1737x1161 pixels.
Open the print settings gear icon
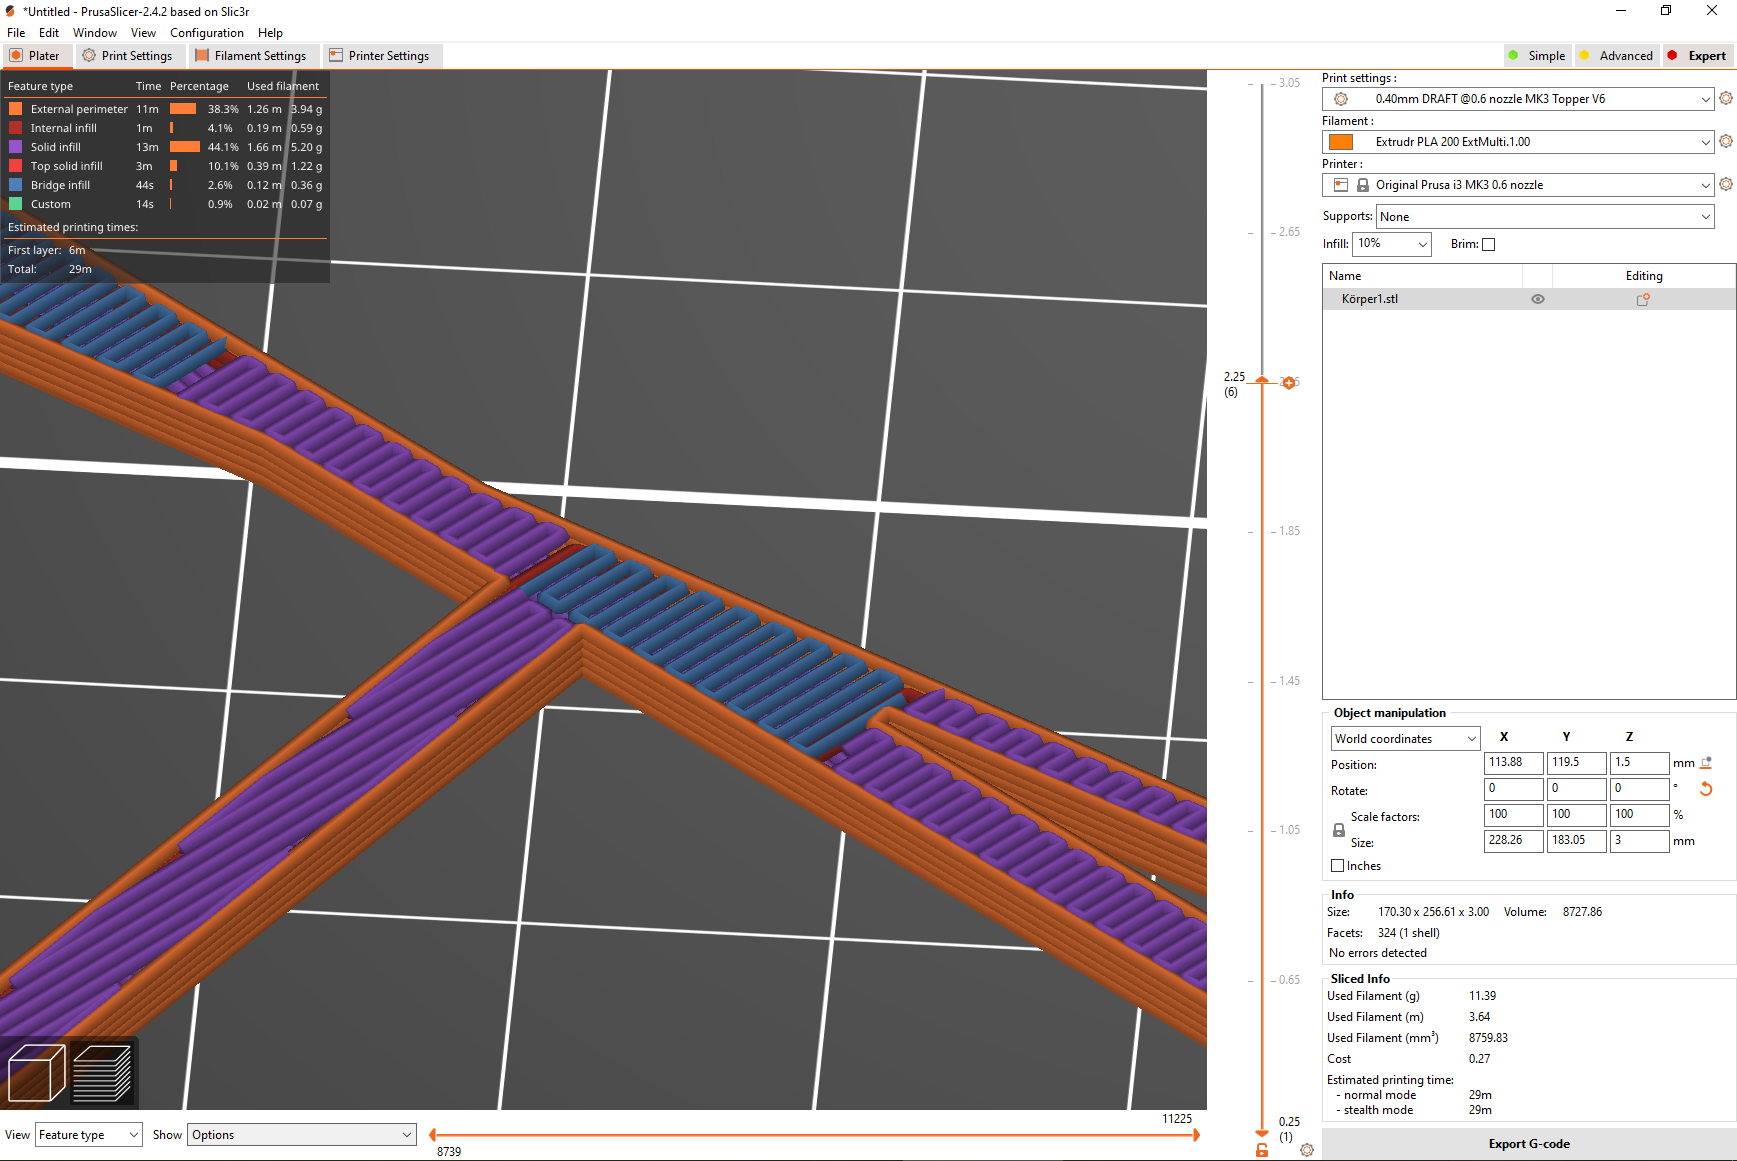pyautogui.click(x=1725, y=99)
